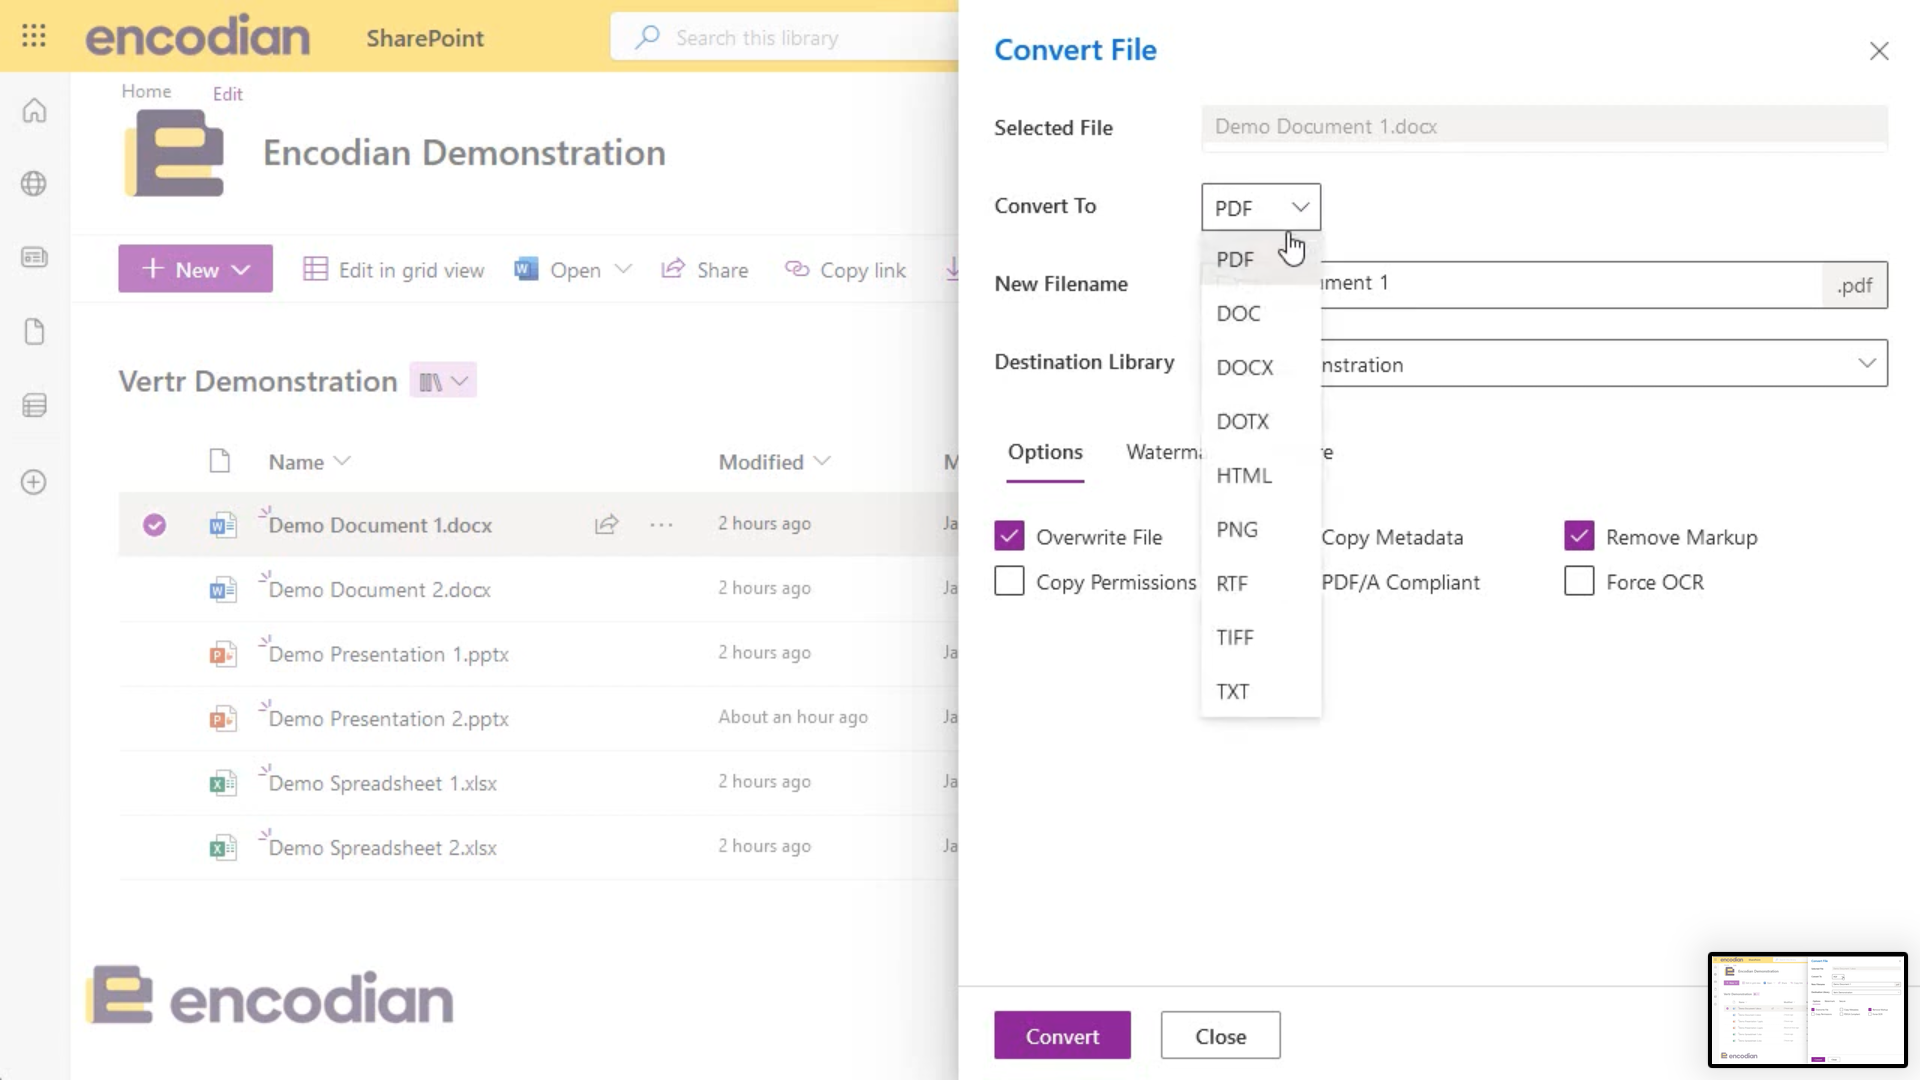Click the Share toolbar button

point(704,270)
